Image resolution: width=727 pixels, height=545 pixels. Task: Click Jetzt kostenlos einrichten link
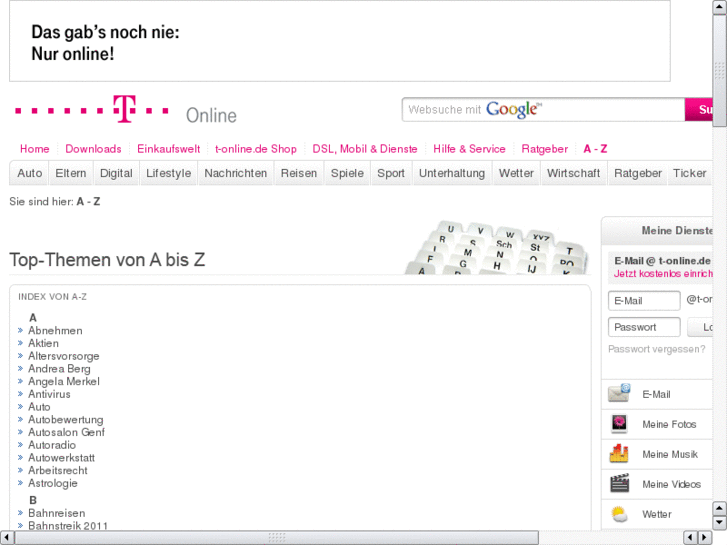pos(663,274)
